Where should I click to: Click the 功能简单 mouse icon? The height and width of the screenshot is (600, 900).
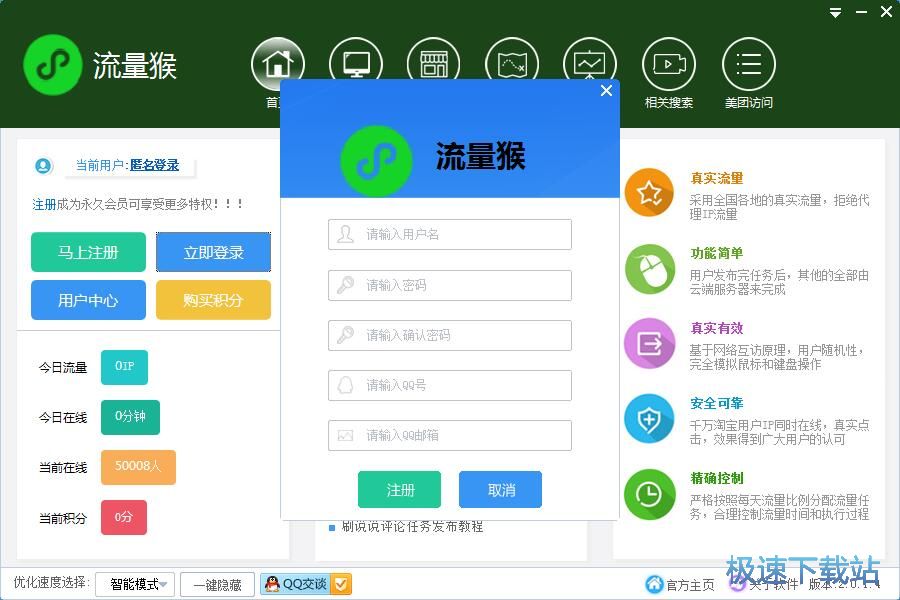(650, 269)
